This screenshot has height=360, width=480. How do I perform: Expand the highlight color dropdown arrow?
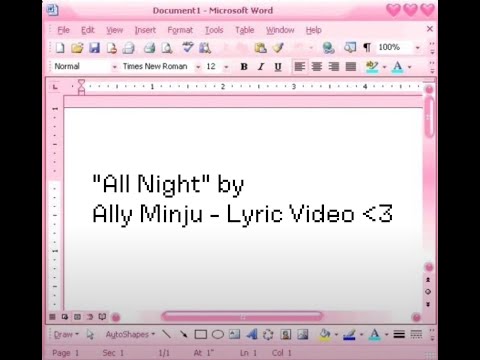click(384, 67)
